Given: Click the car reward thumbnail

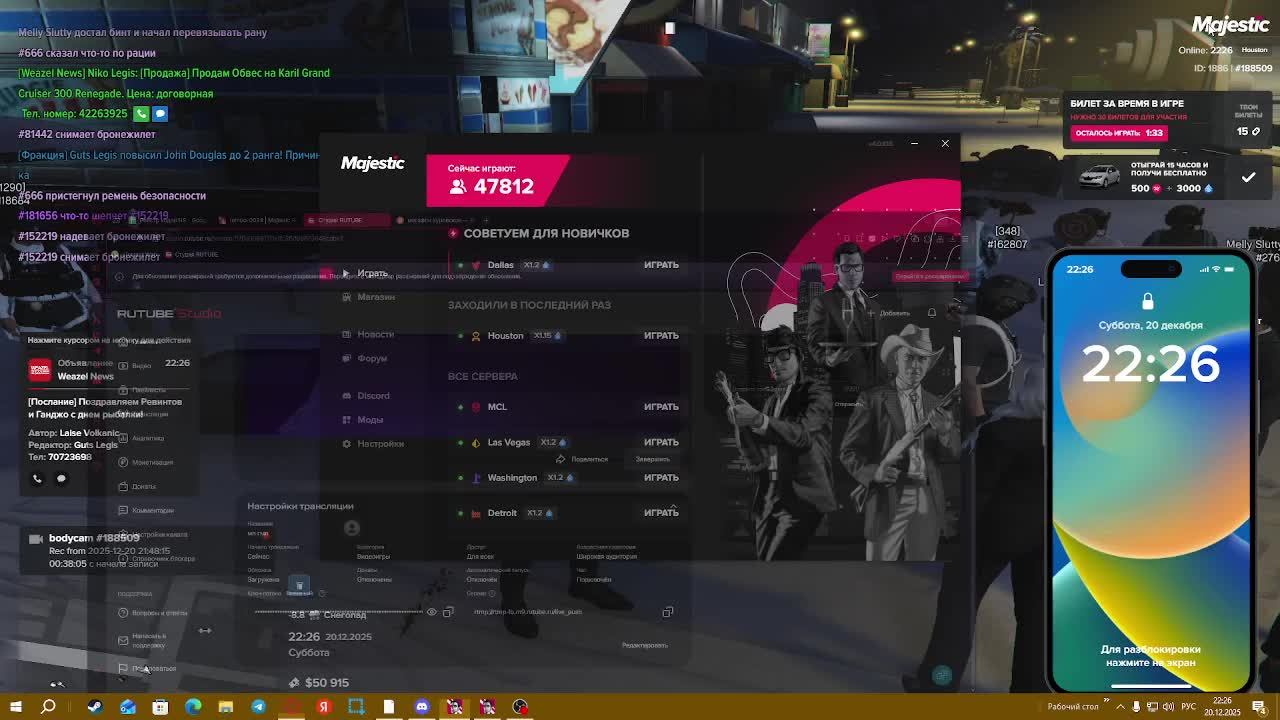Looking at the screenshot, I should tap(1101, 177).
